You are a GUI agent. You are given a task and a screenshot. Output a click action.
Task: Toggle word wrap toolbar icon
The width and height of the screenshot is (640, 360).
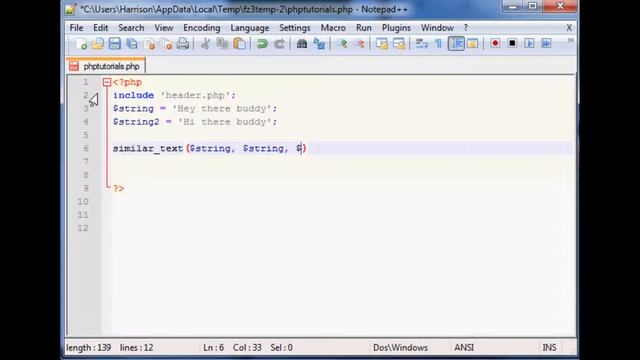(x=421, y=44)
